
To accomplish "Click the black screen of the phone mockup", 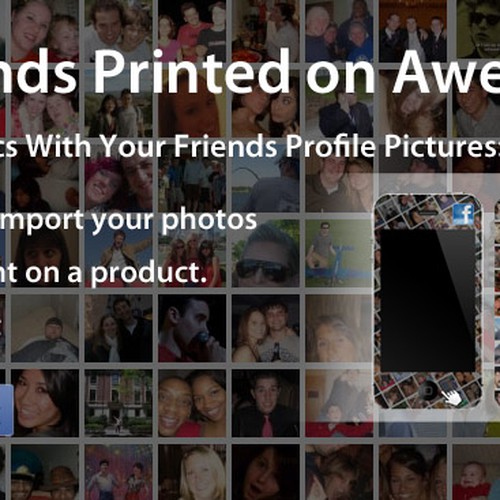I will (x=427, y=300).
